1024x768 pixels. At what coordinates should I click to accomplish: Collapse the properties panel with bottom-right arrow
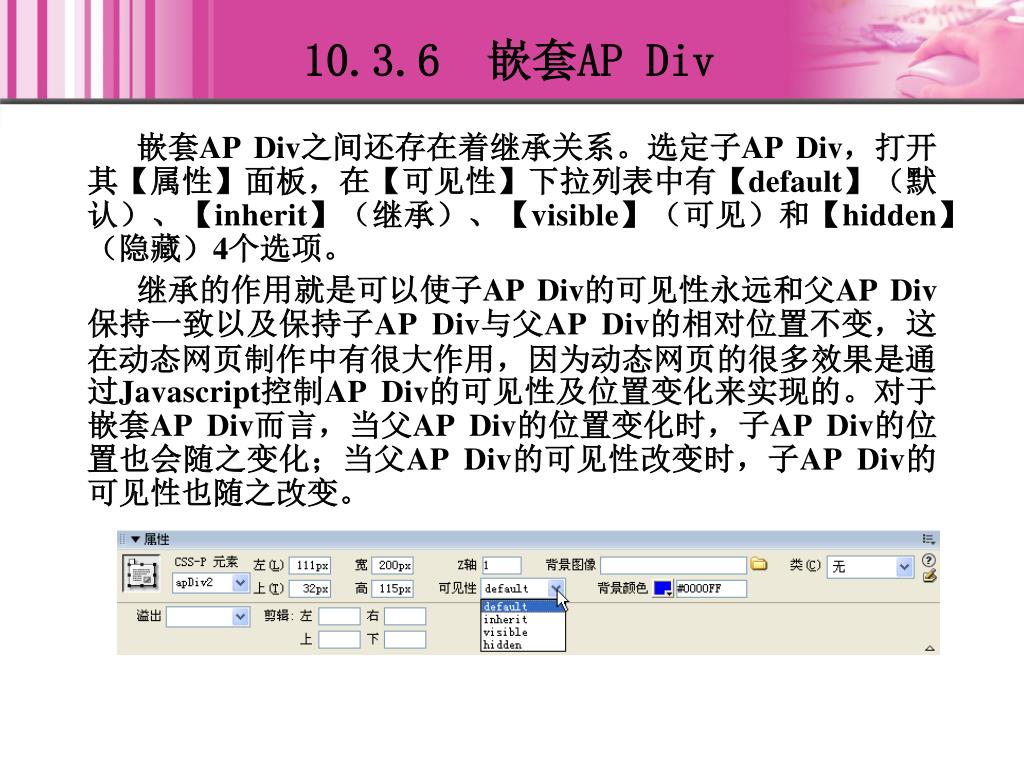point(930,648)
